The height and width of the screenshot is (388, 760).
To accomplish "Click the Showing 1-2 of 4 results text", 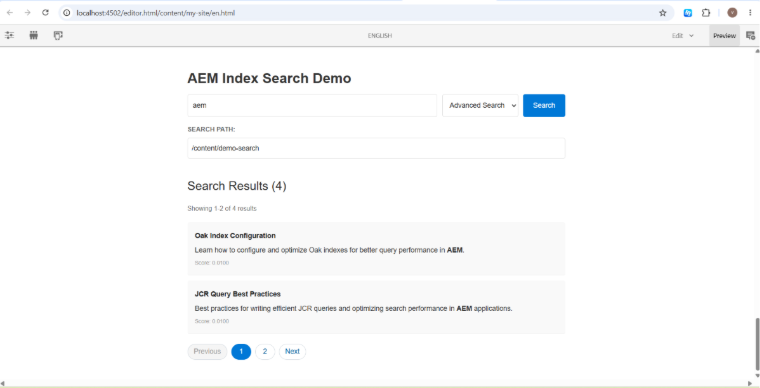I will tap(222, 209).
